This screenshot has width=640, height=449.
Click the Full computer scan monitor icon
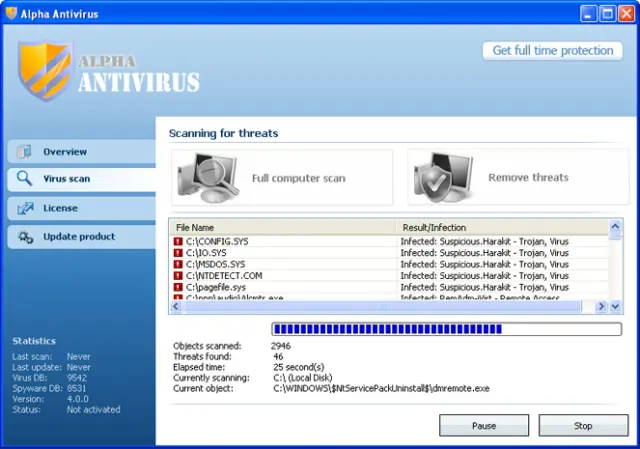208,178
